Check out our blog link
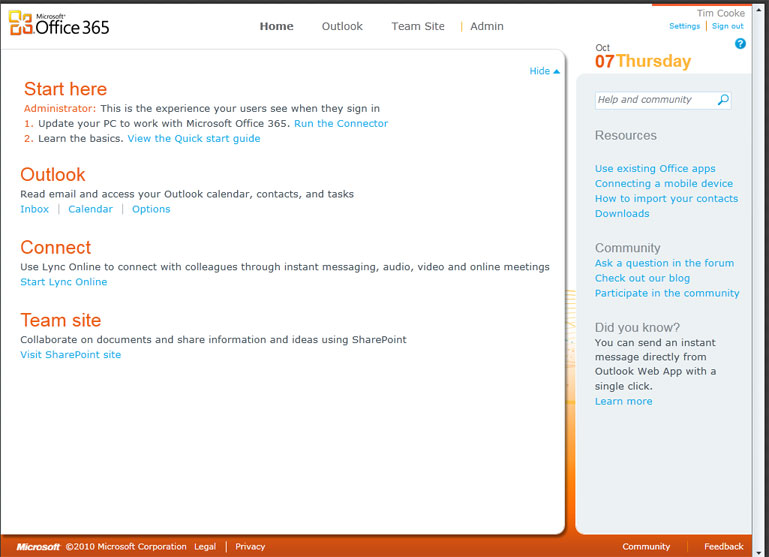Image resolution: width=769 pixels, height=557 pixels. pos(642,278)
